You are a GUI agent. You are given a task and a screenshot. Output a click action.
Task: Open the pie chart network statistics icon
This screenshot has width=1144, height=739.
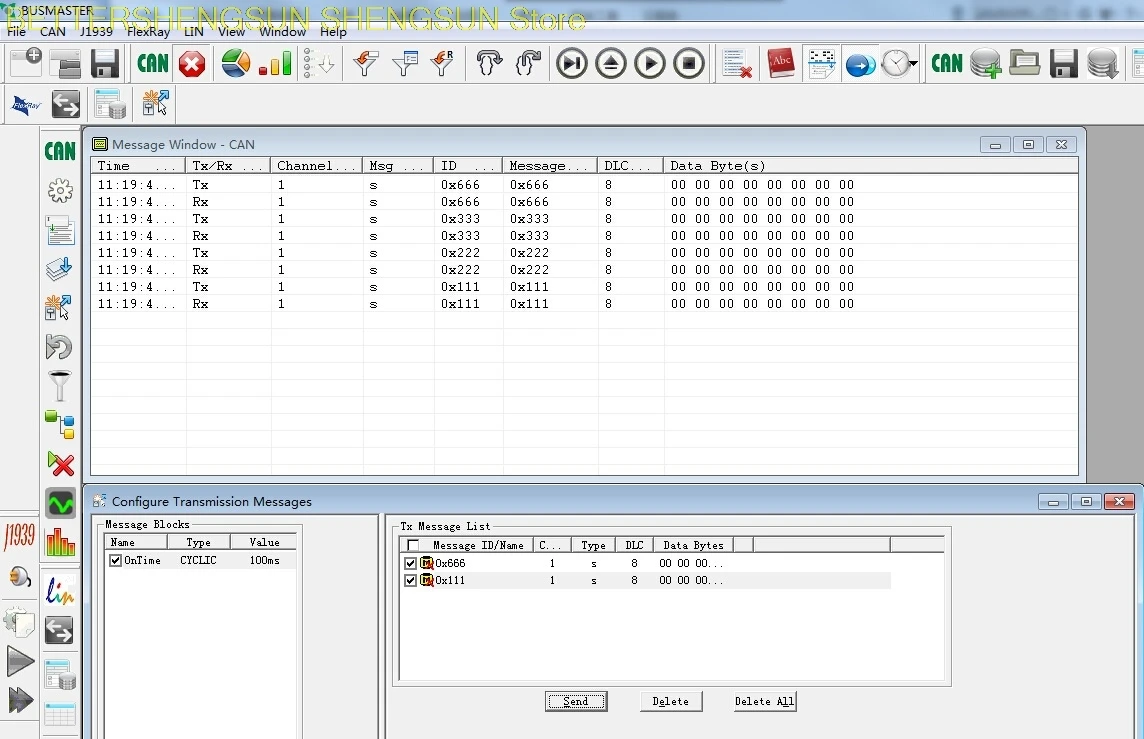(236, 63)
